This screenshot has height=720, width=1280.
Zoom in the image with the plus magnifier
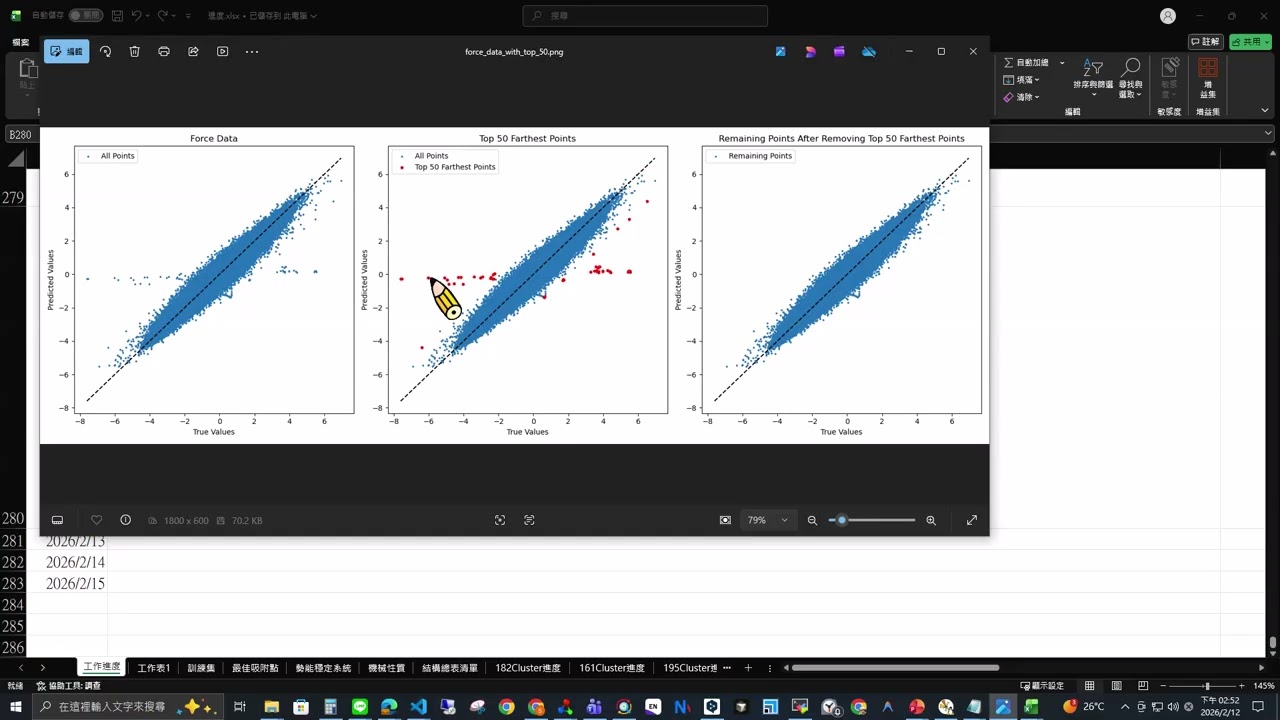click(931, 520)
